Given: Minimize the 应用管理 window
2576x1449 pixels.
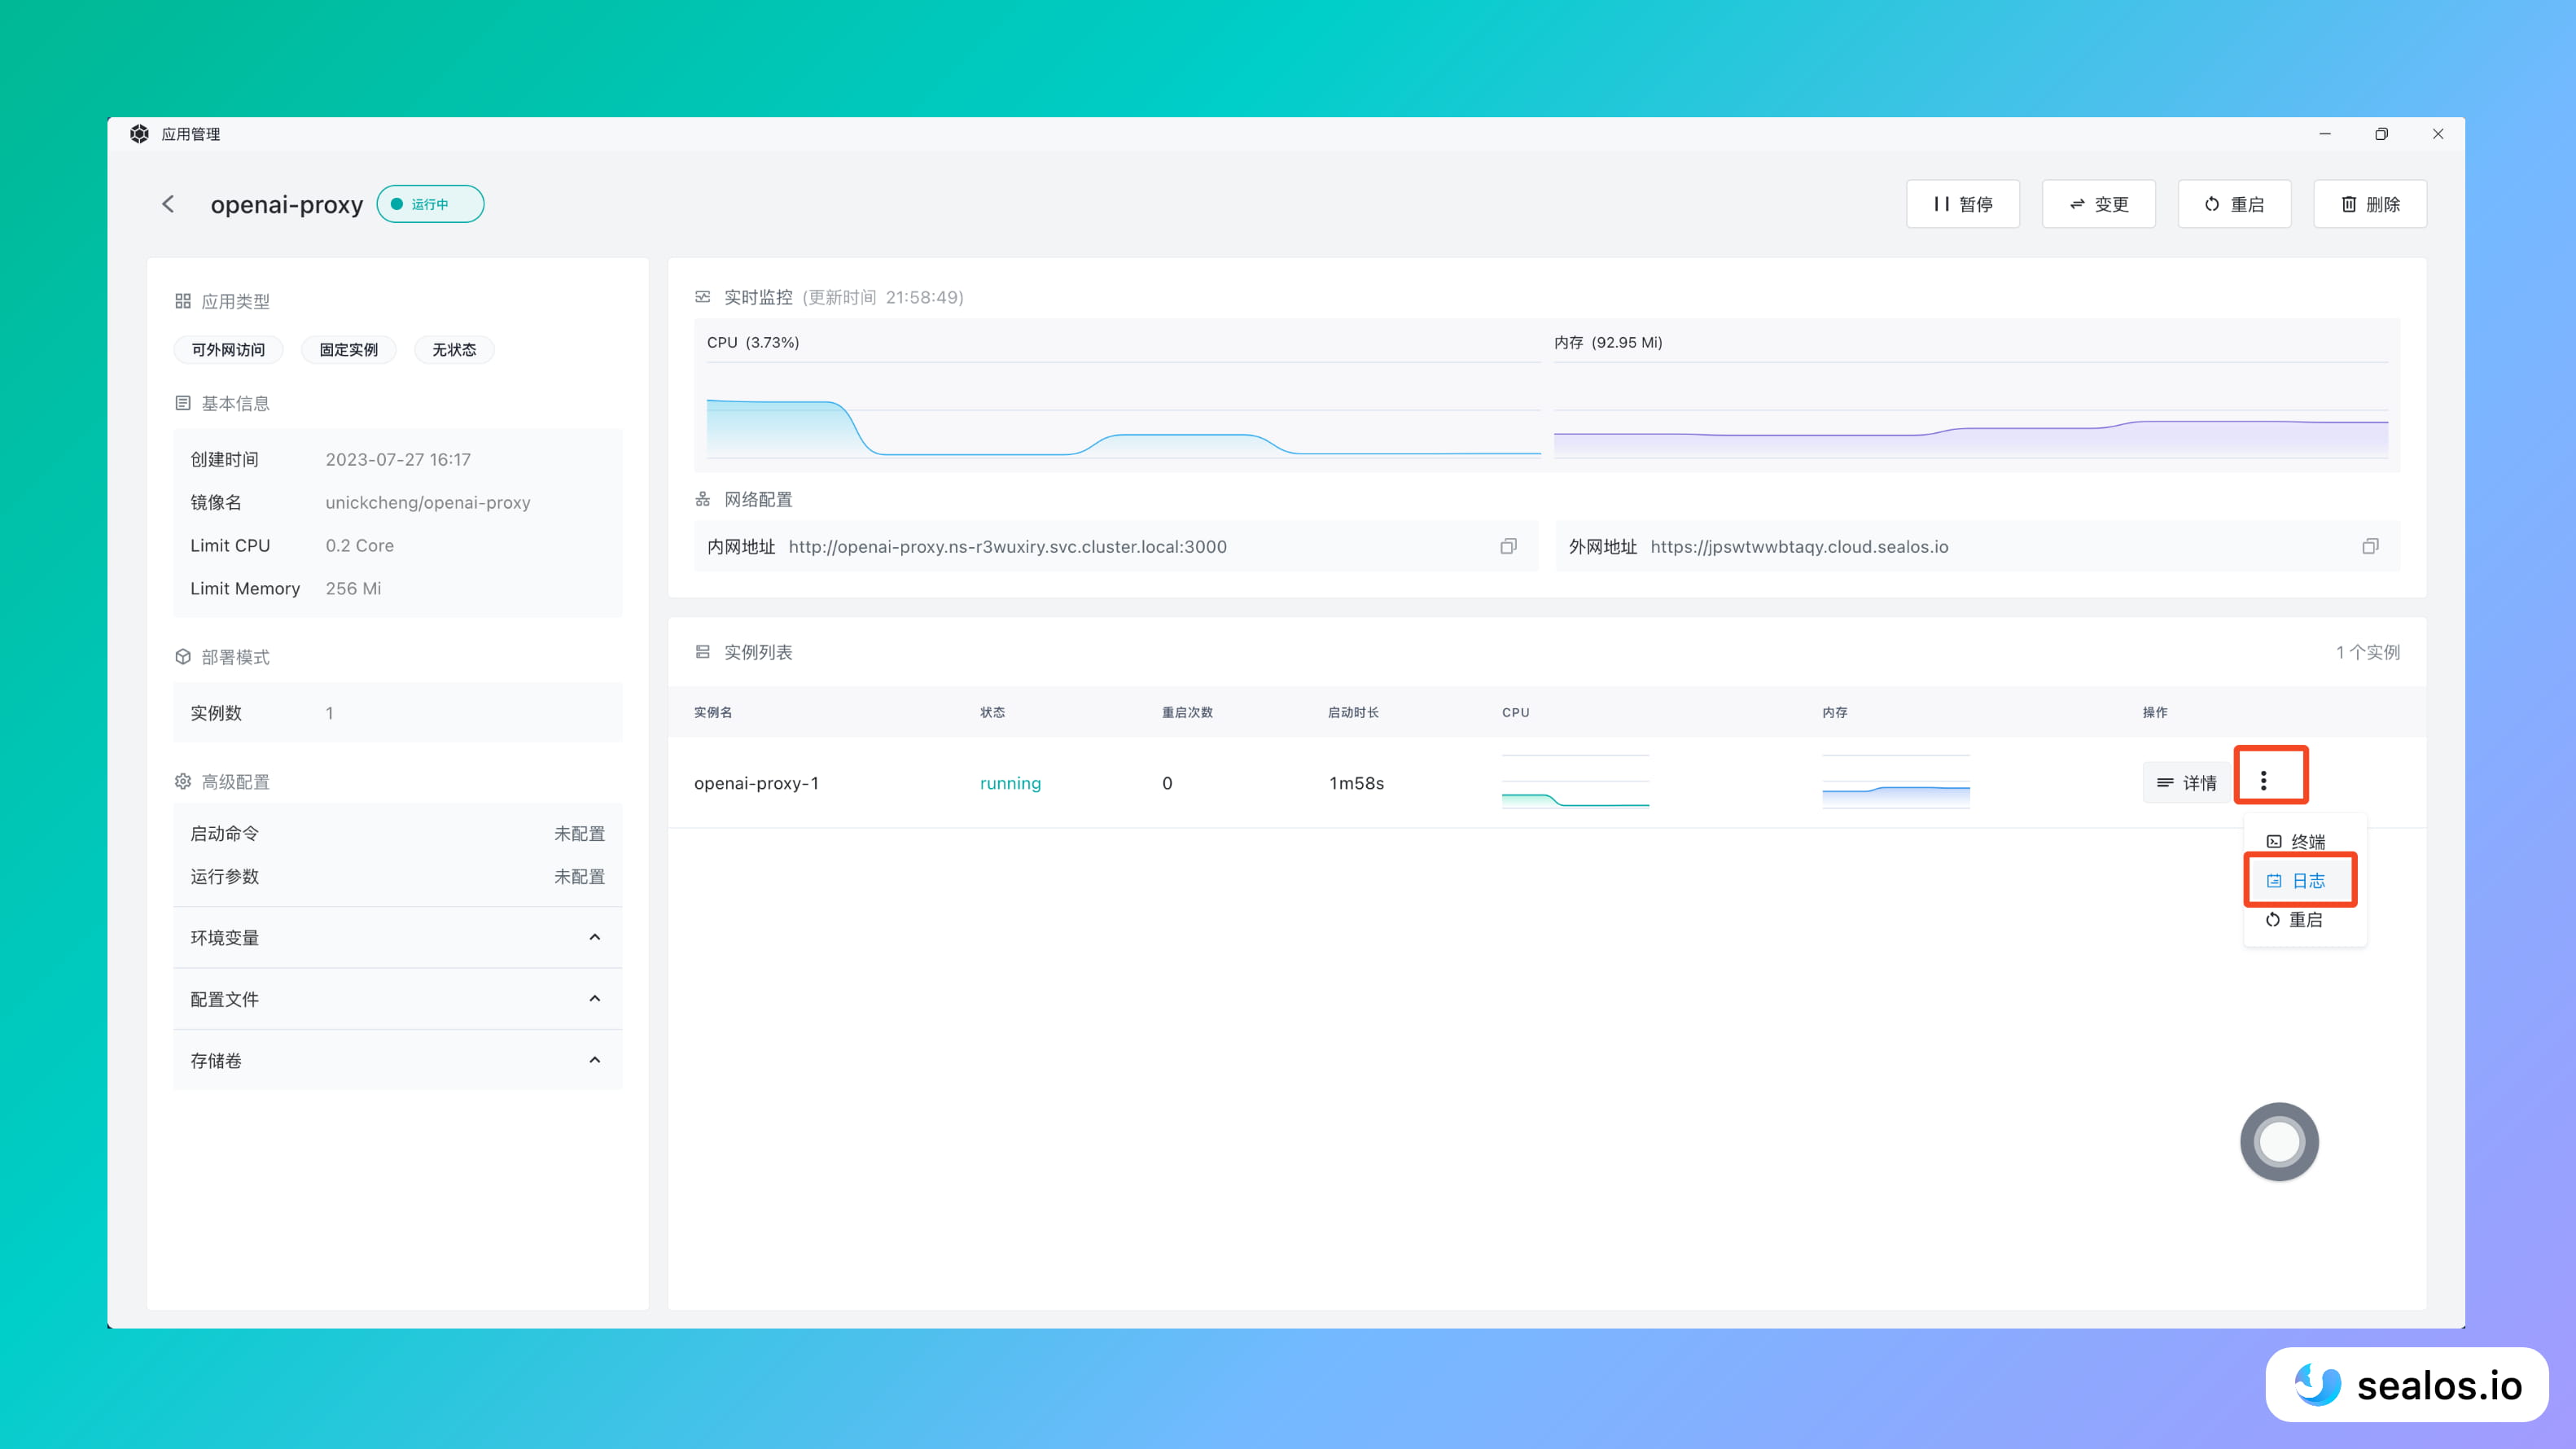Looking at the screenshot, I should coord(2325,134).
